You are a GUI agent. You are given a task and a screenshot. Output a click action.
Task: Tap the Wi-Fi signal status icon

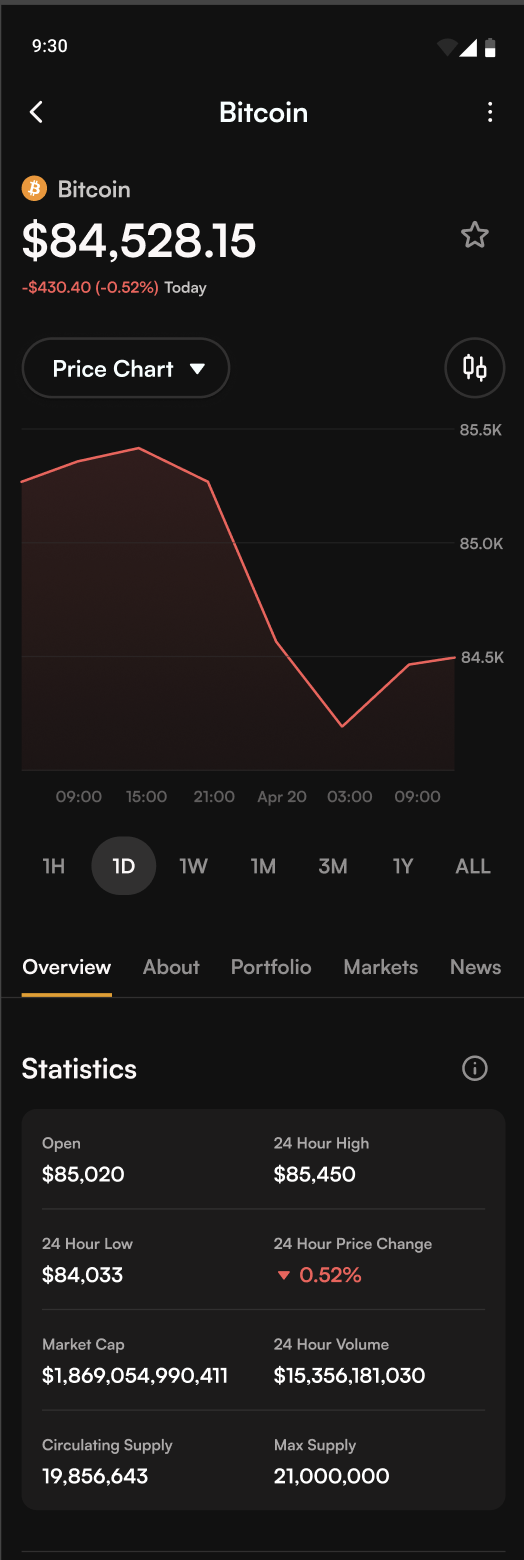coord(447,47)
